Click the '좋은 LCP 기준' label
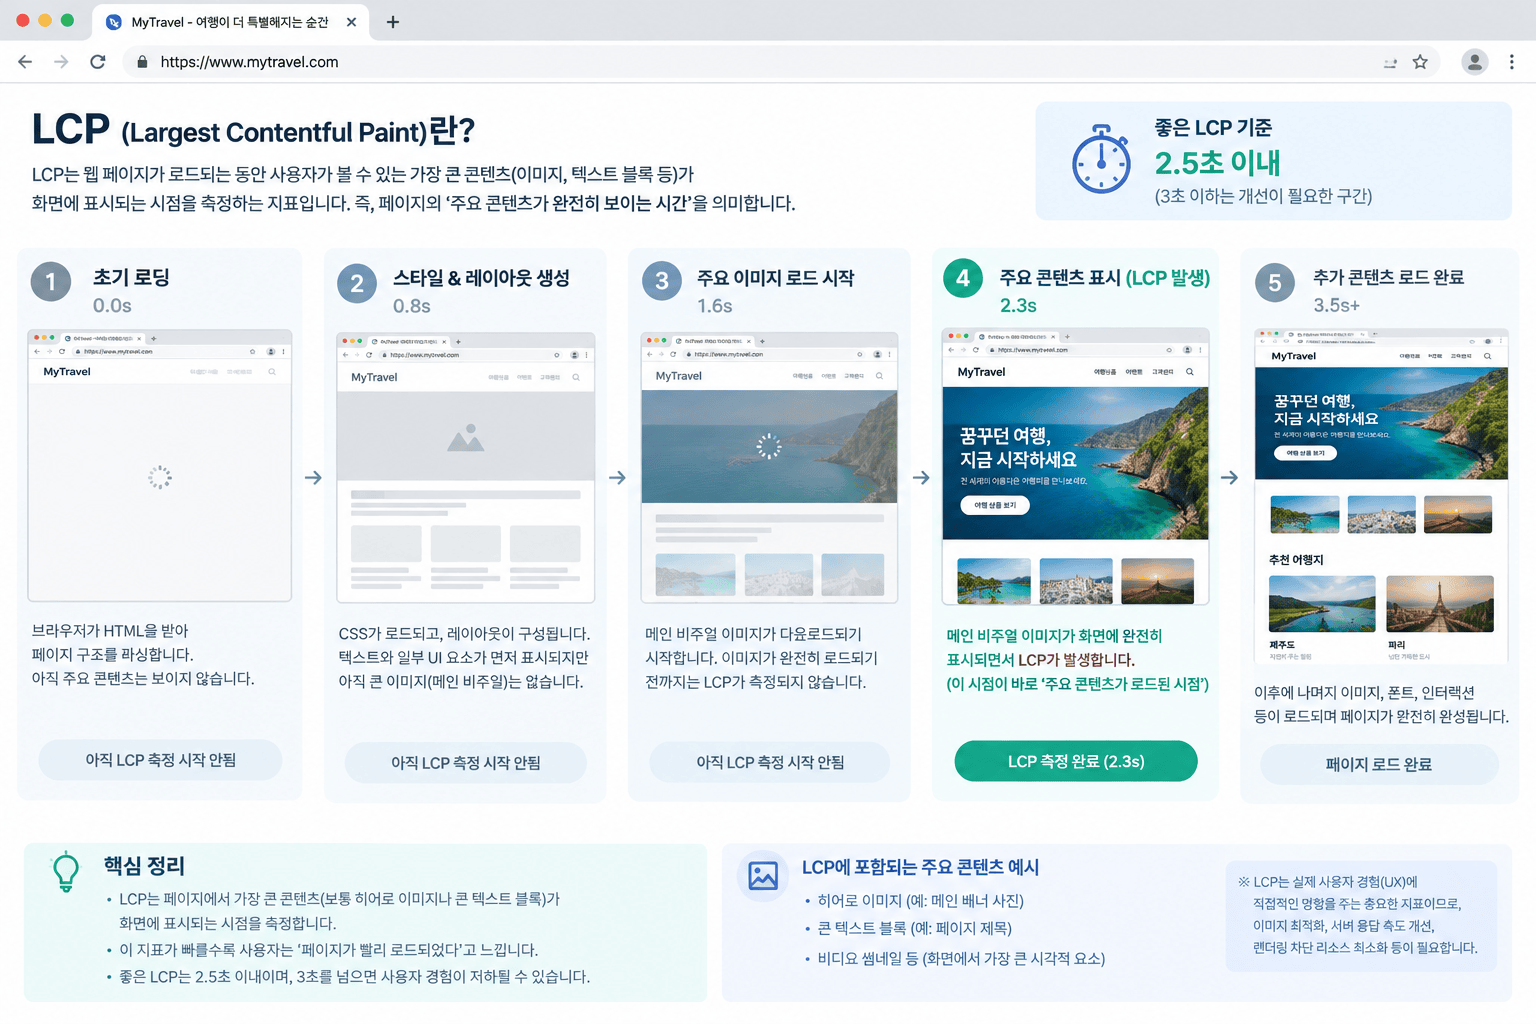Viewport: 1536px width, 1024px height. pos(1214,128)
